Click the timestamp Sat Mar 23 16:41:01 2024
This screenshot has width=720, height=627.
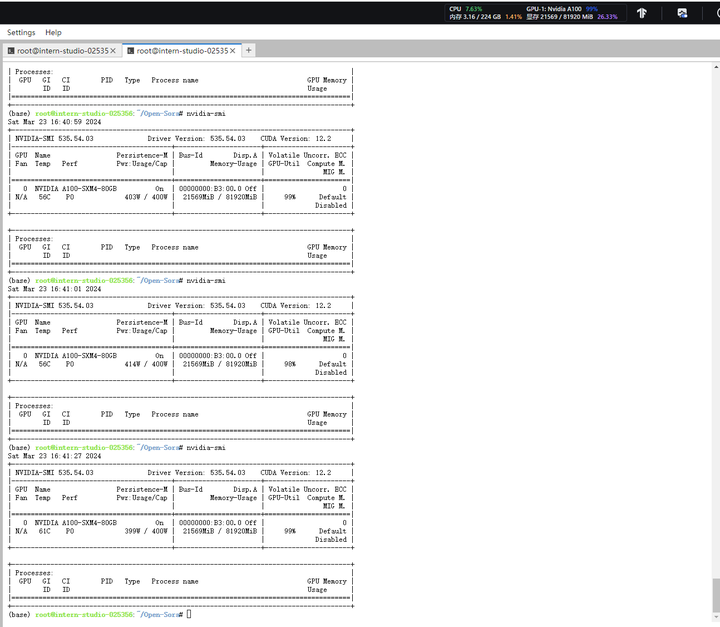click(x=54, y=289)
